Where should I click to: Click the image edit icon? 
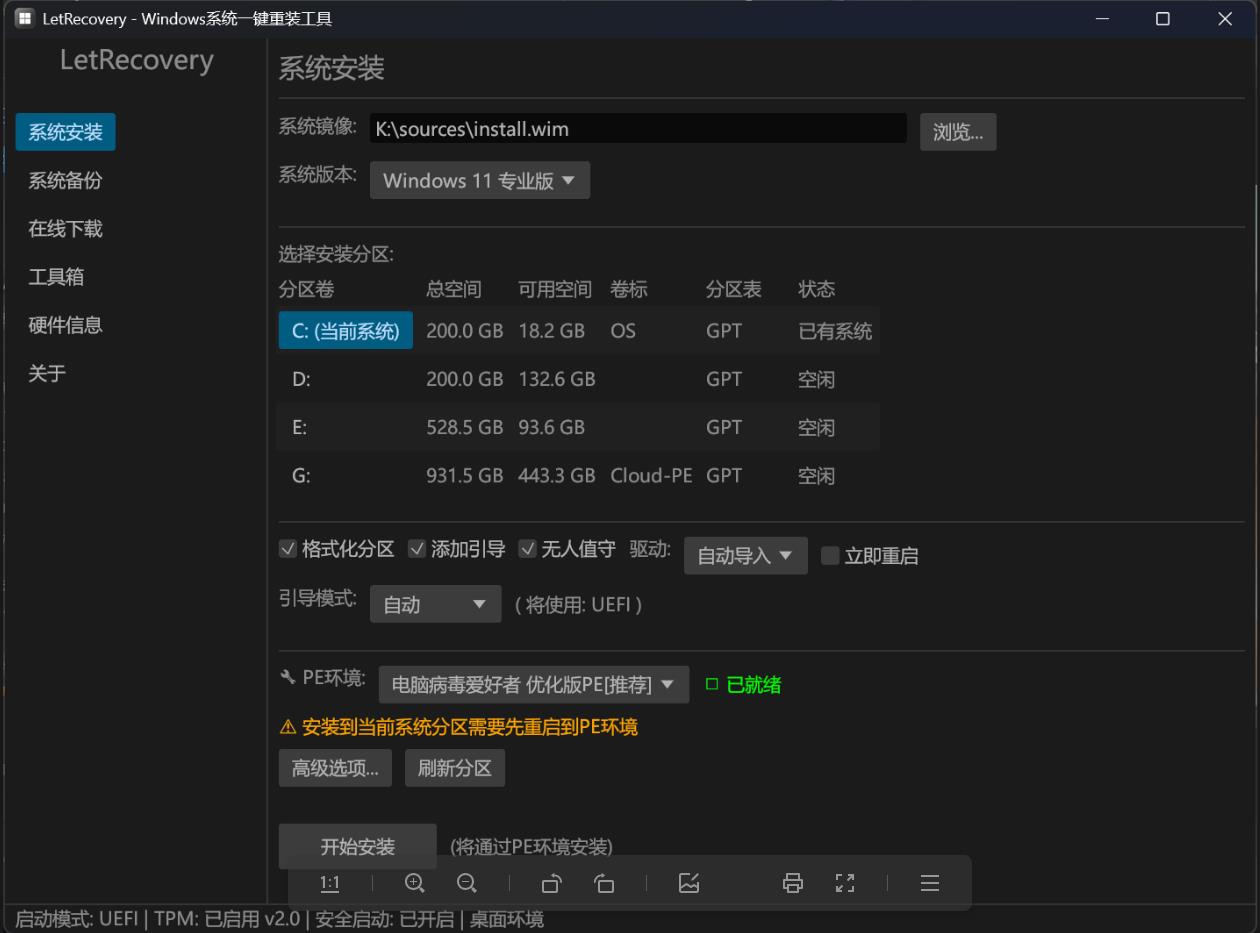pyautogui.click(x=689, y=883)
